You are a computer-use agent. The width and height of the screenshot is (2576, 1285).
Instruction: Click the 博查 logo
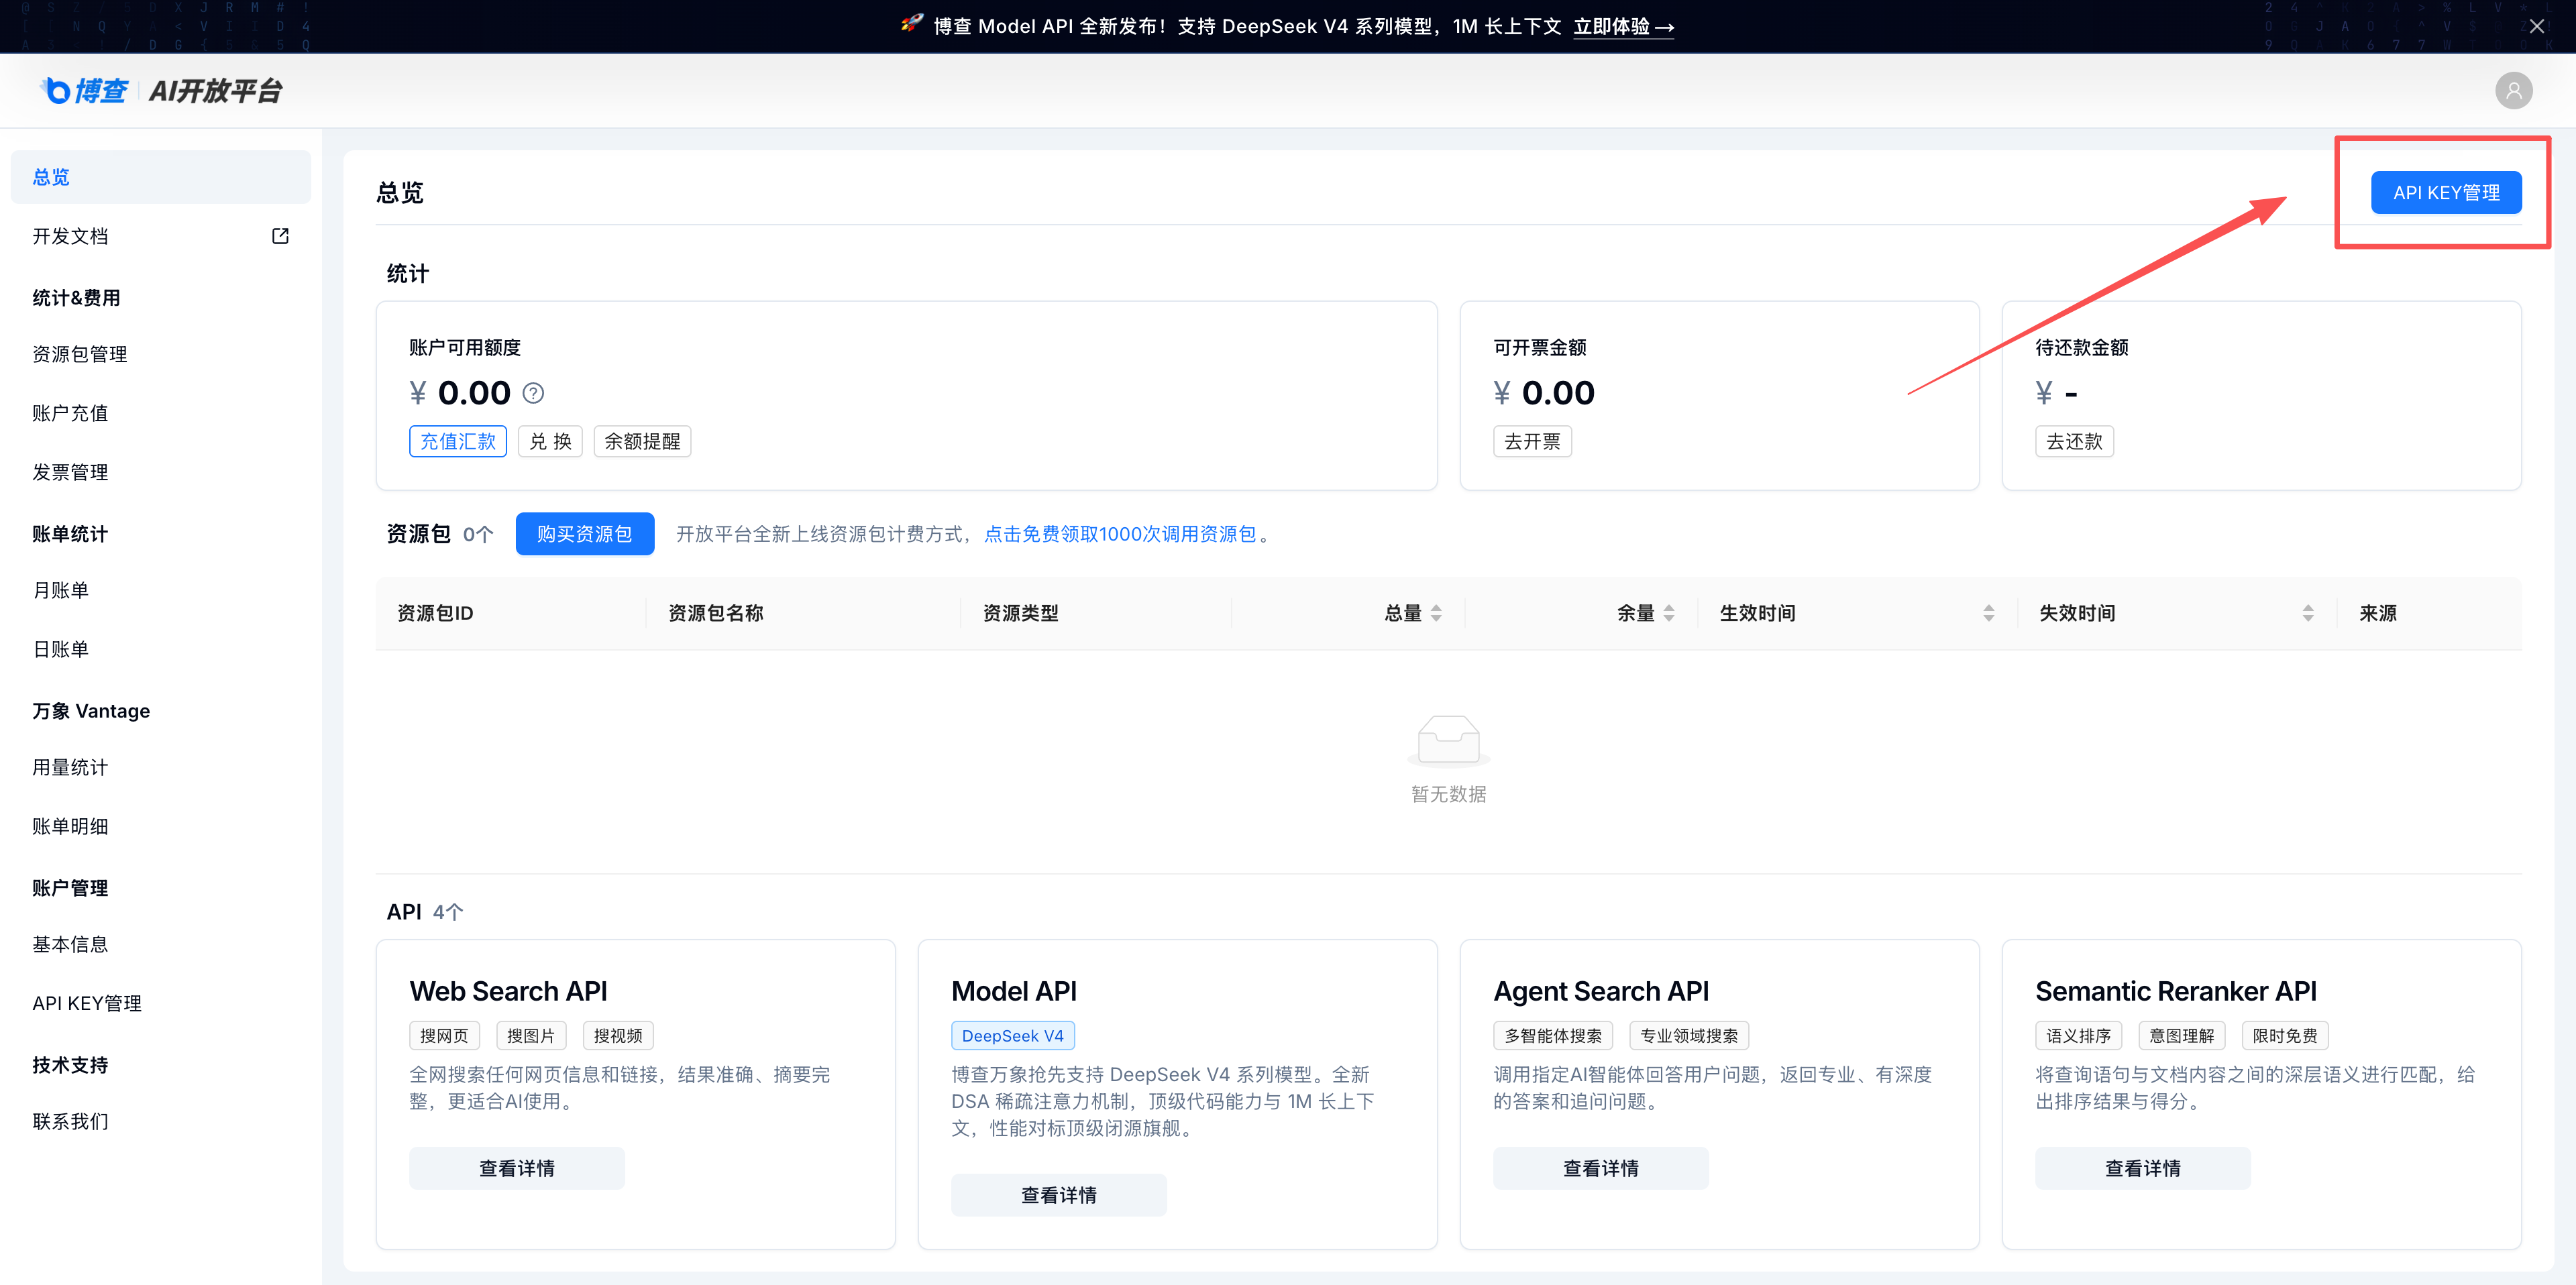click(x=85, y=91)
